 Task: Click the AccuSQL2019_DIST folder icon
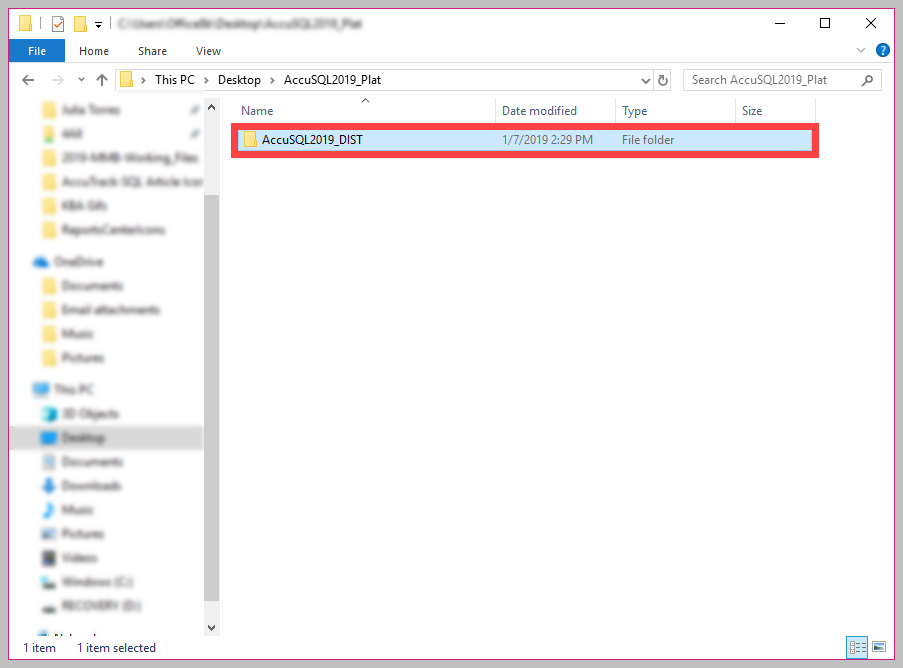(251, 139)
